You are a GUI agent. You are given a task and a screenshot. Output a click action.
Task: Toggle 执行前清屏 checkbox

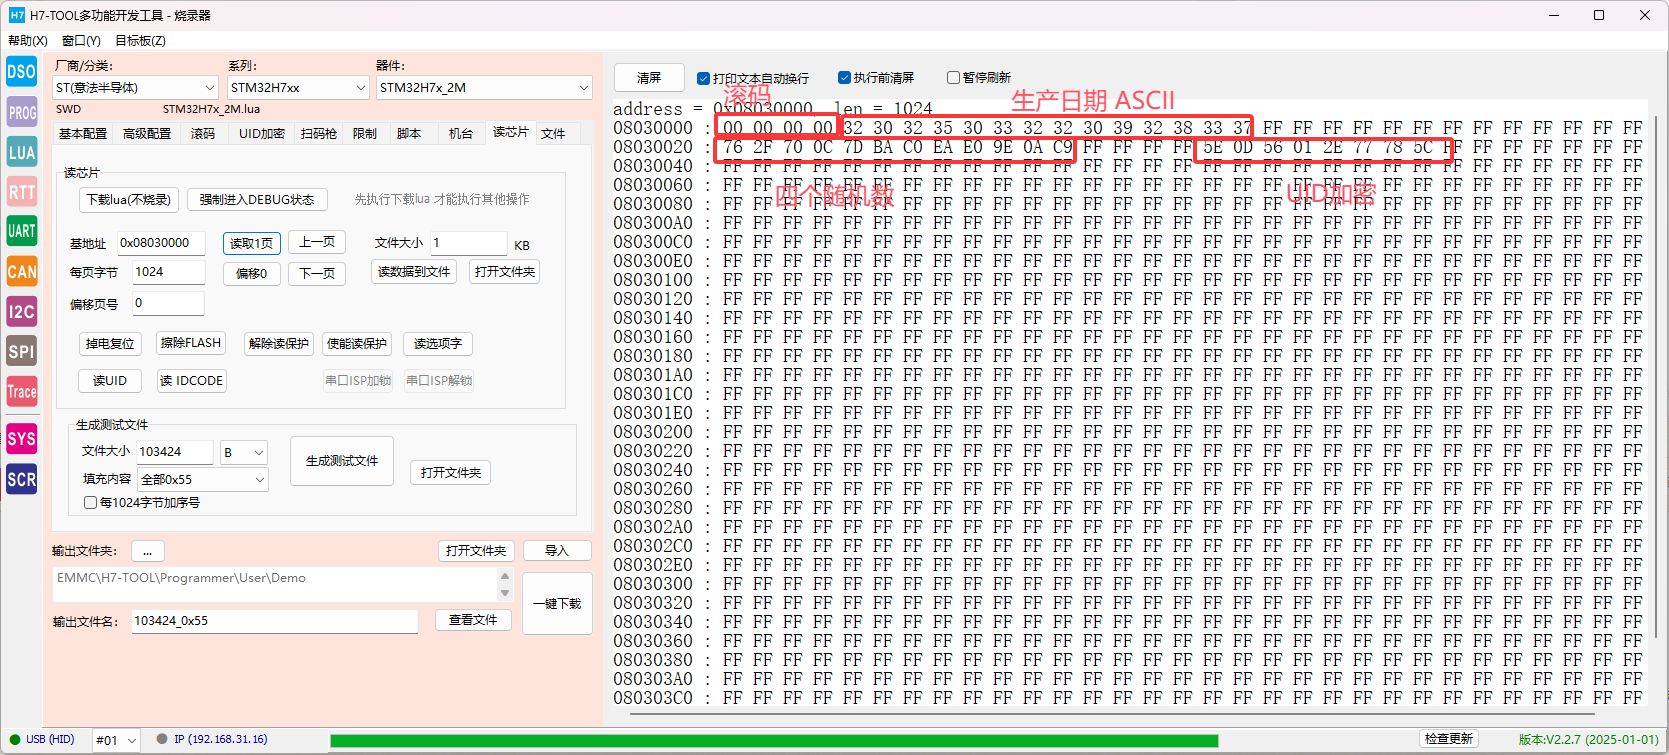(x=876, y=77)
